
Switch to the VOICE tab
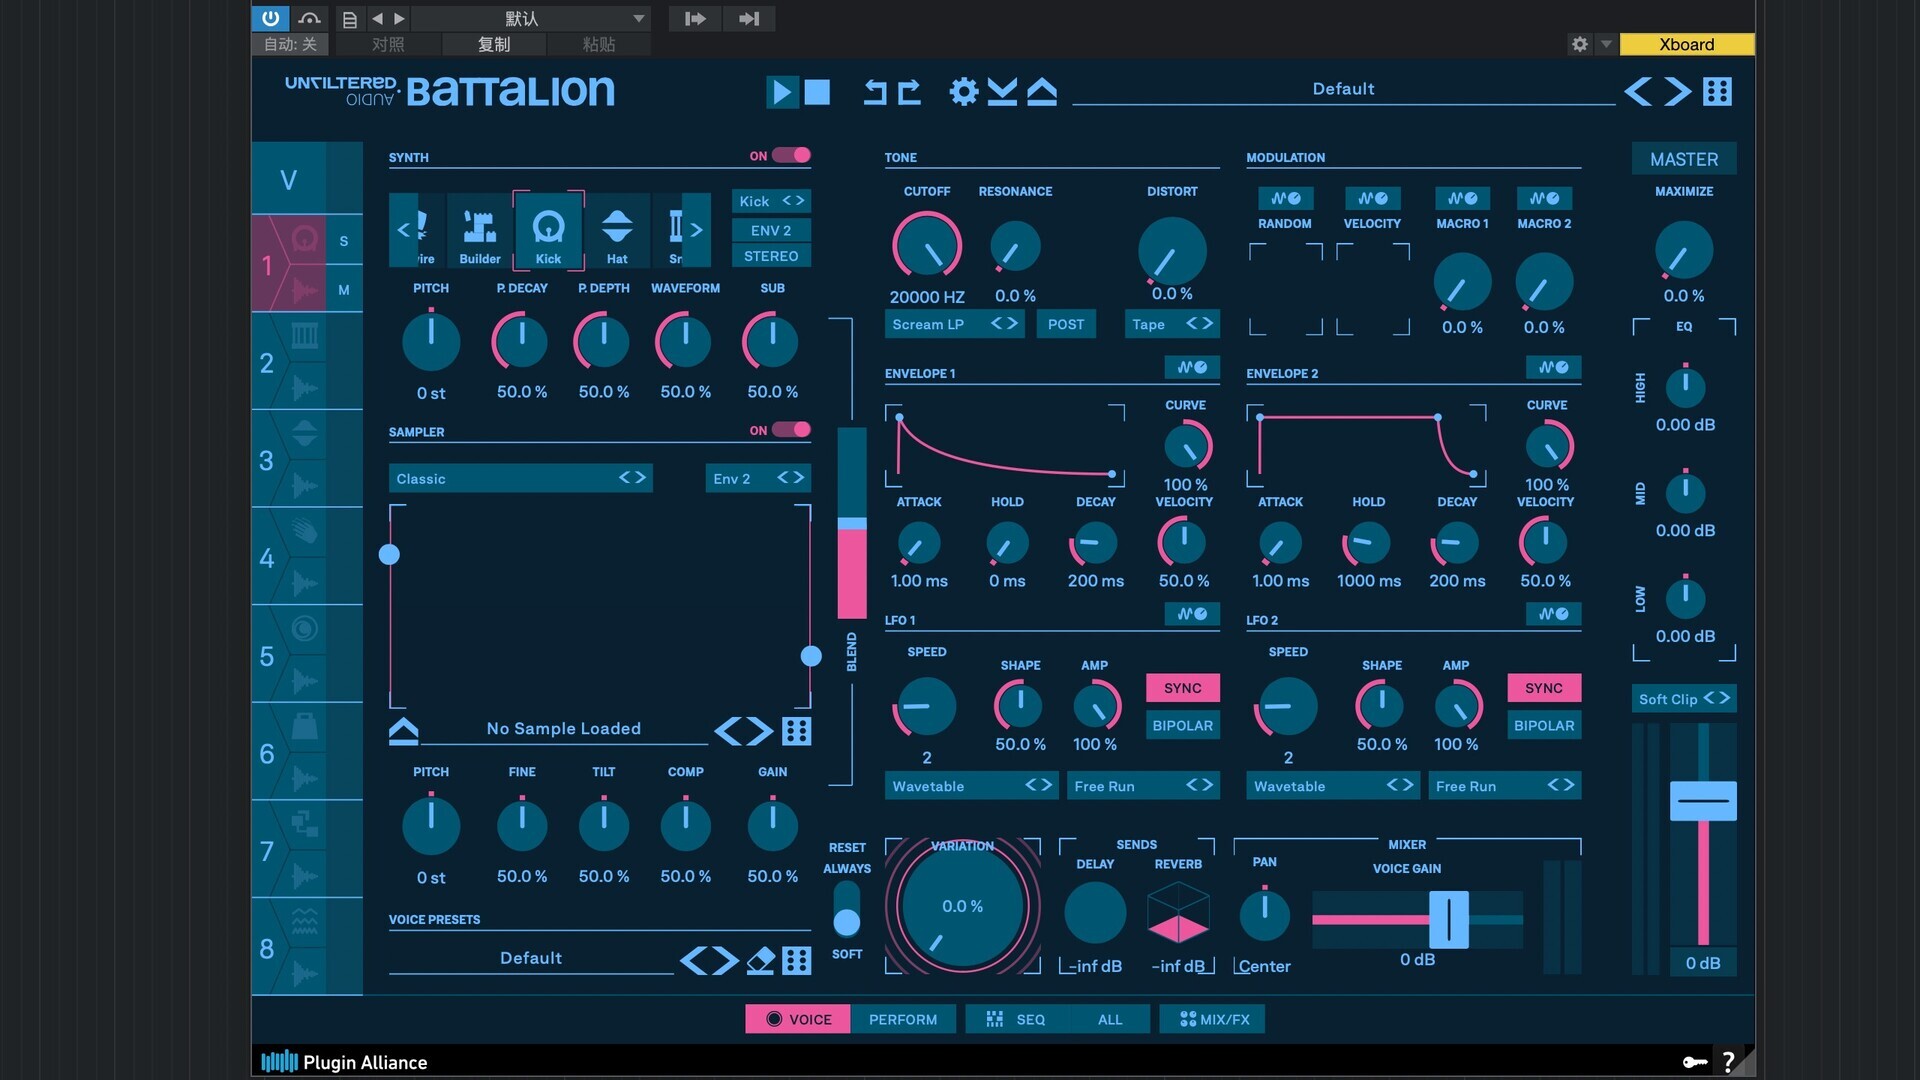pyautogui.click(x=798, y=1019)
